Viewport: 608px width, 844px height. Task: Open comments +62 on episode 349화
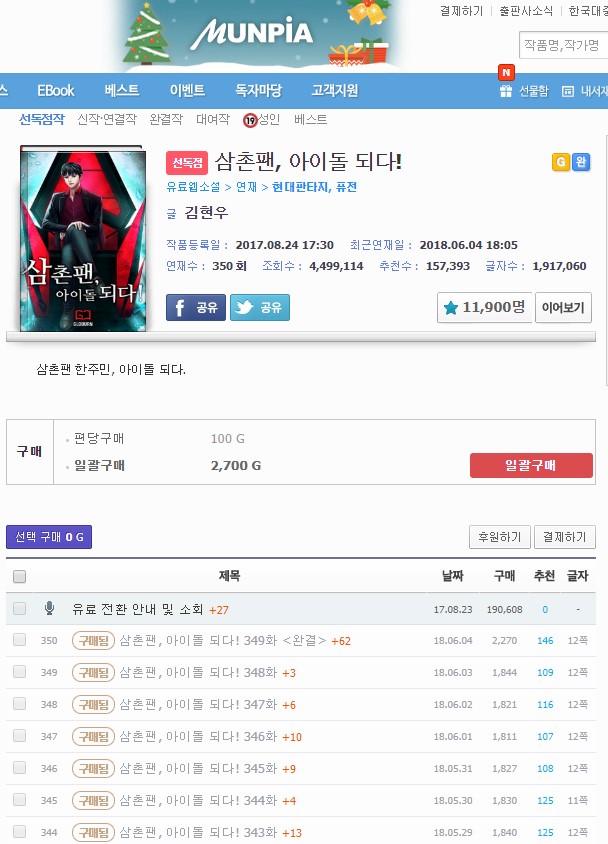341,641
